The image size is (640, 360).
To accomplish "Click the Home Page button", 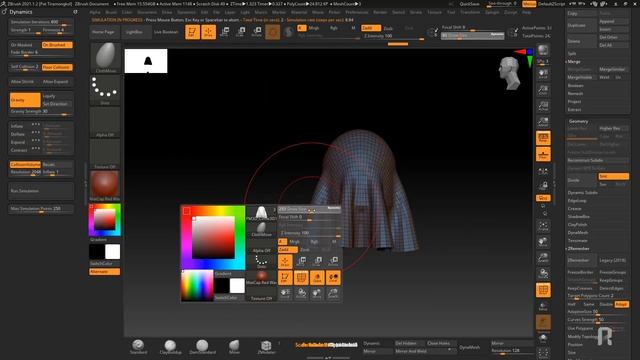I will point(104,32).
